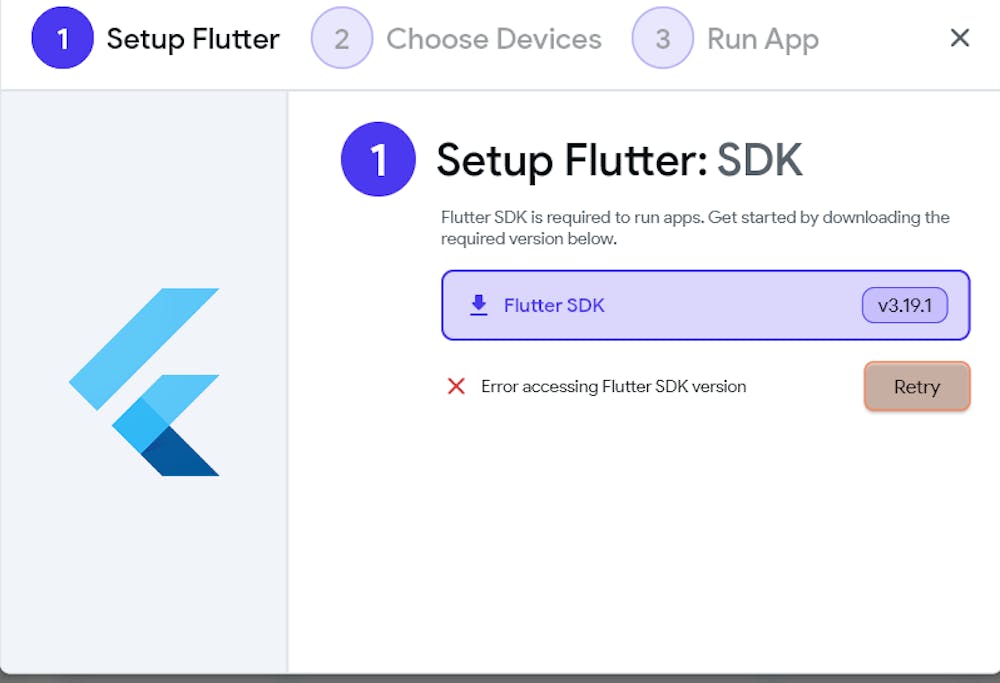Click the black Setup Flutter: heading text
Image resolution: width=1000 pixels, height=683 pixels.
coord(571,160)
